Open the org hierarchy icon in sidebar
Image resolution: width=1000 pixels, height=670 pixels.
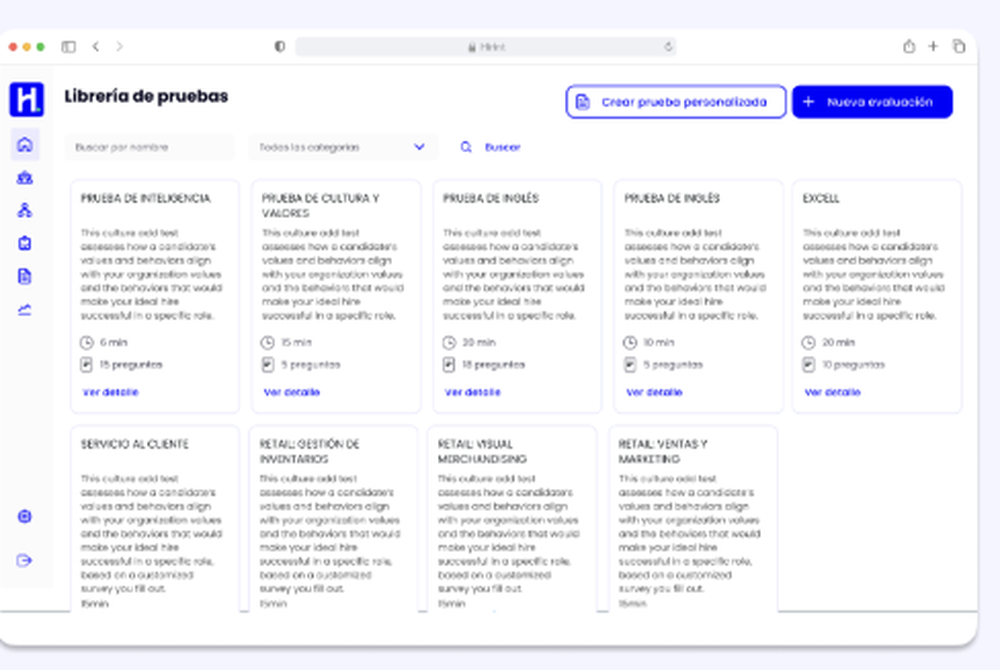pos(25,210)
